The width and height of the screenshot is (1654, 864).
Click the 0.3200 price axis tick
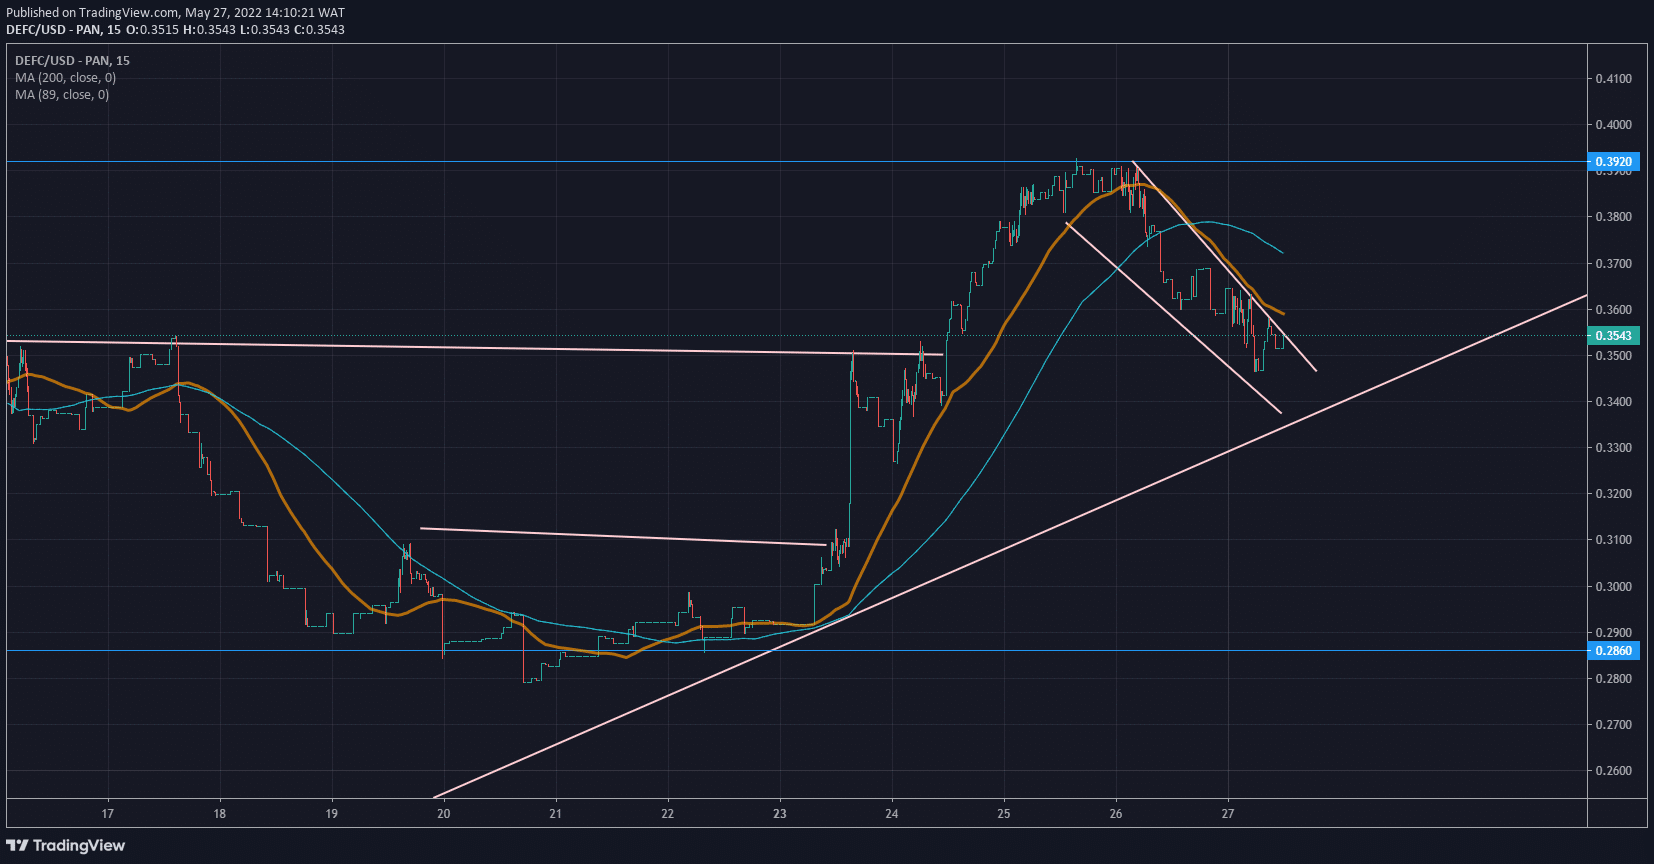pos(1613,494)
